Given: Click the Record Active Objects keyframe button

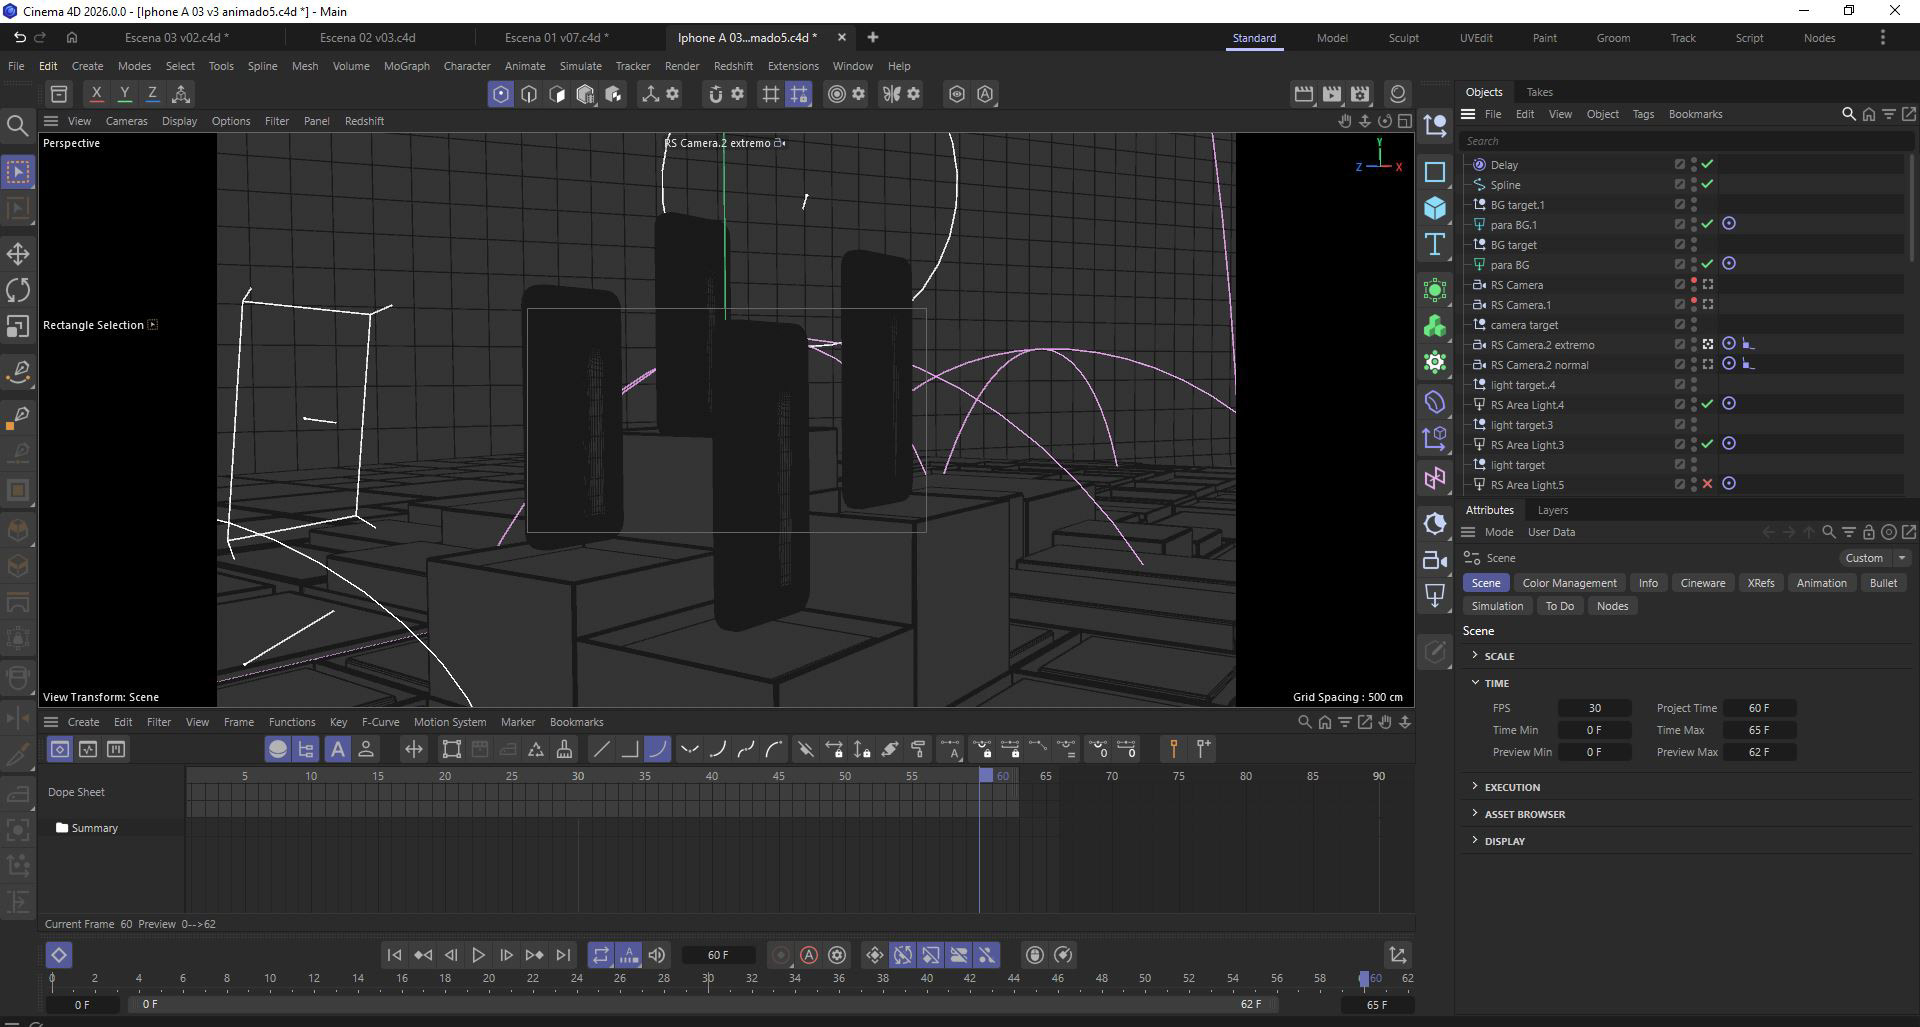Looking at the screenshot, I should coord(781,955).
